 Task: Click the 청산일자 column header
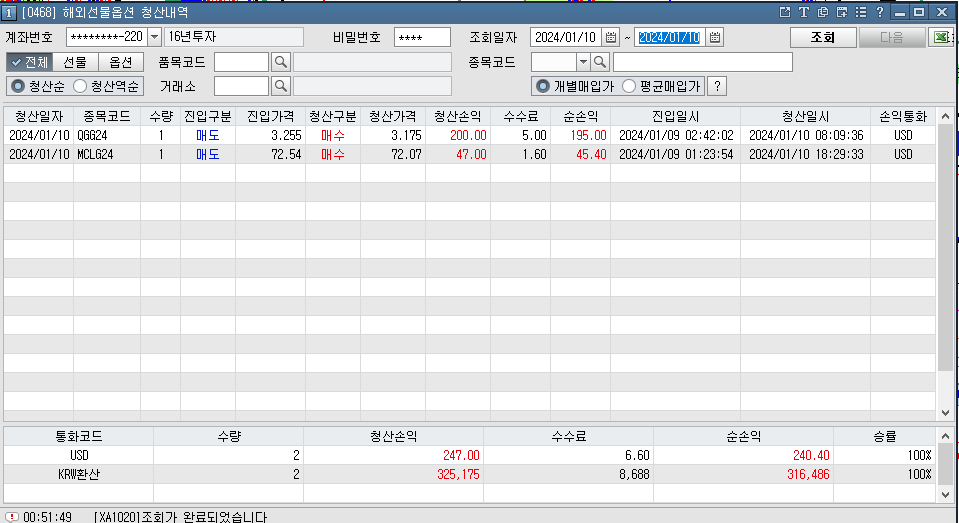pos(39,116)
